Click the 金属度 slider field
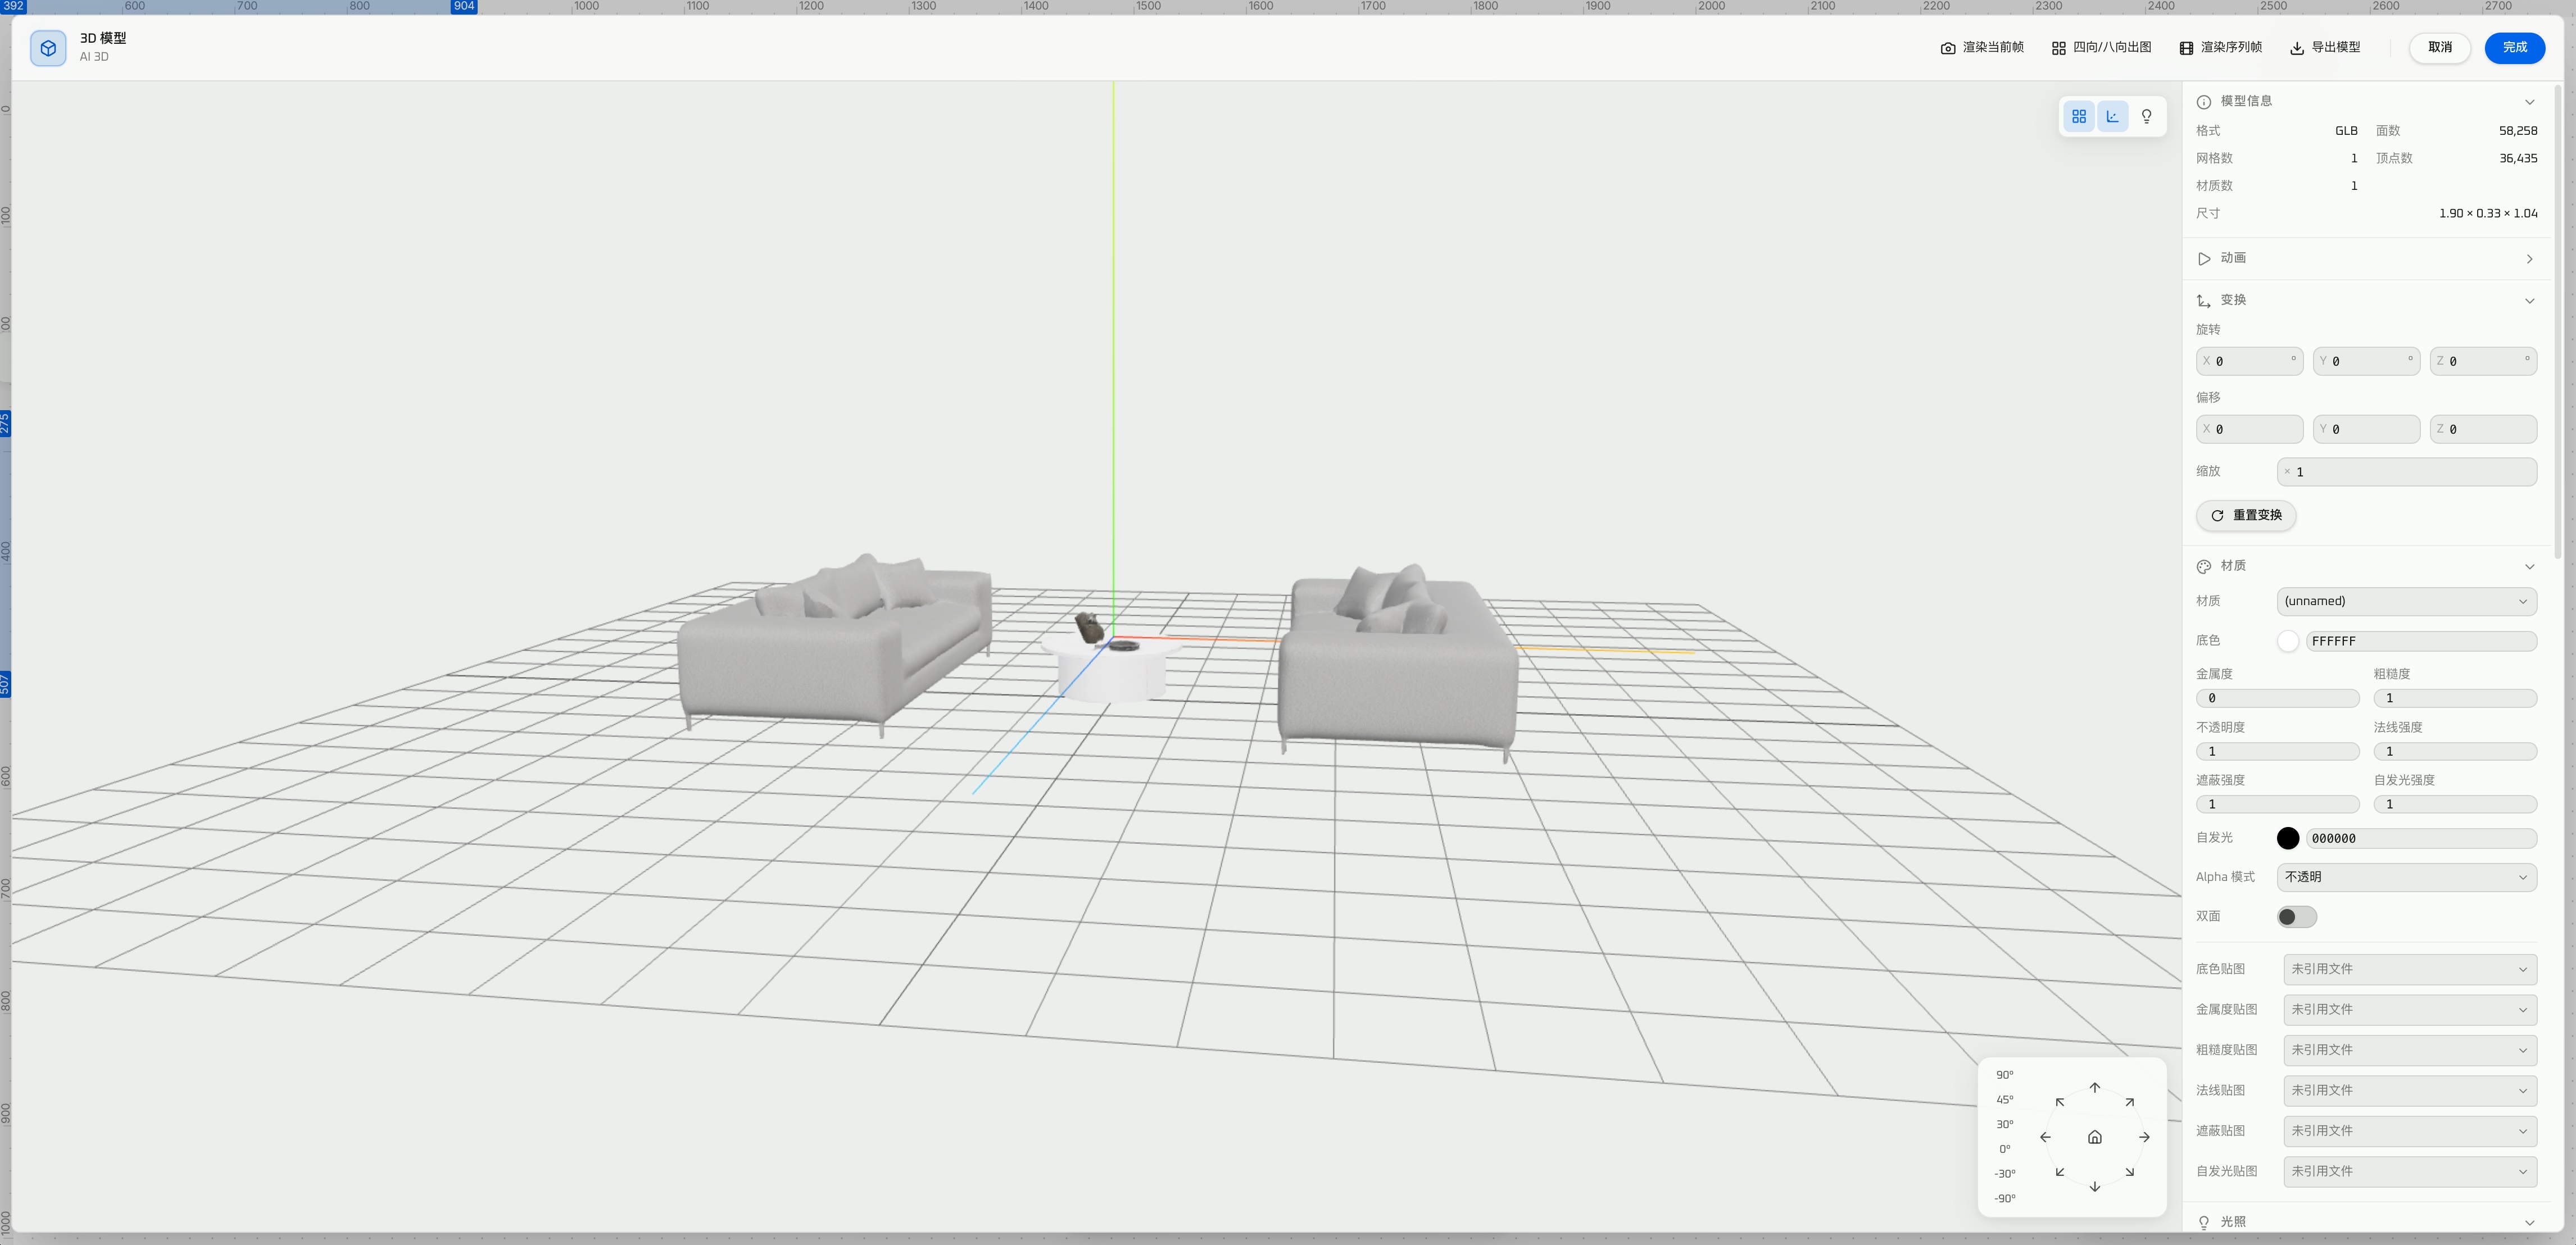Image resolution: width=2576 pixels, height=1245 pixels. pos(2277,698)
